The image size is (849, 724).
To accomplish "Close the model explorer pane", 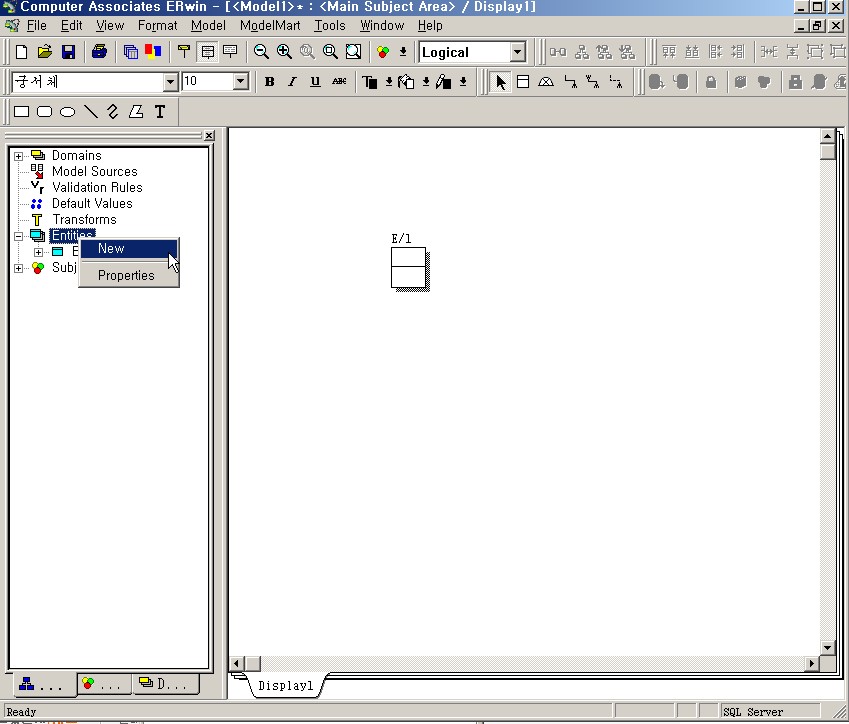I will tap(209, 135).
